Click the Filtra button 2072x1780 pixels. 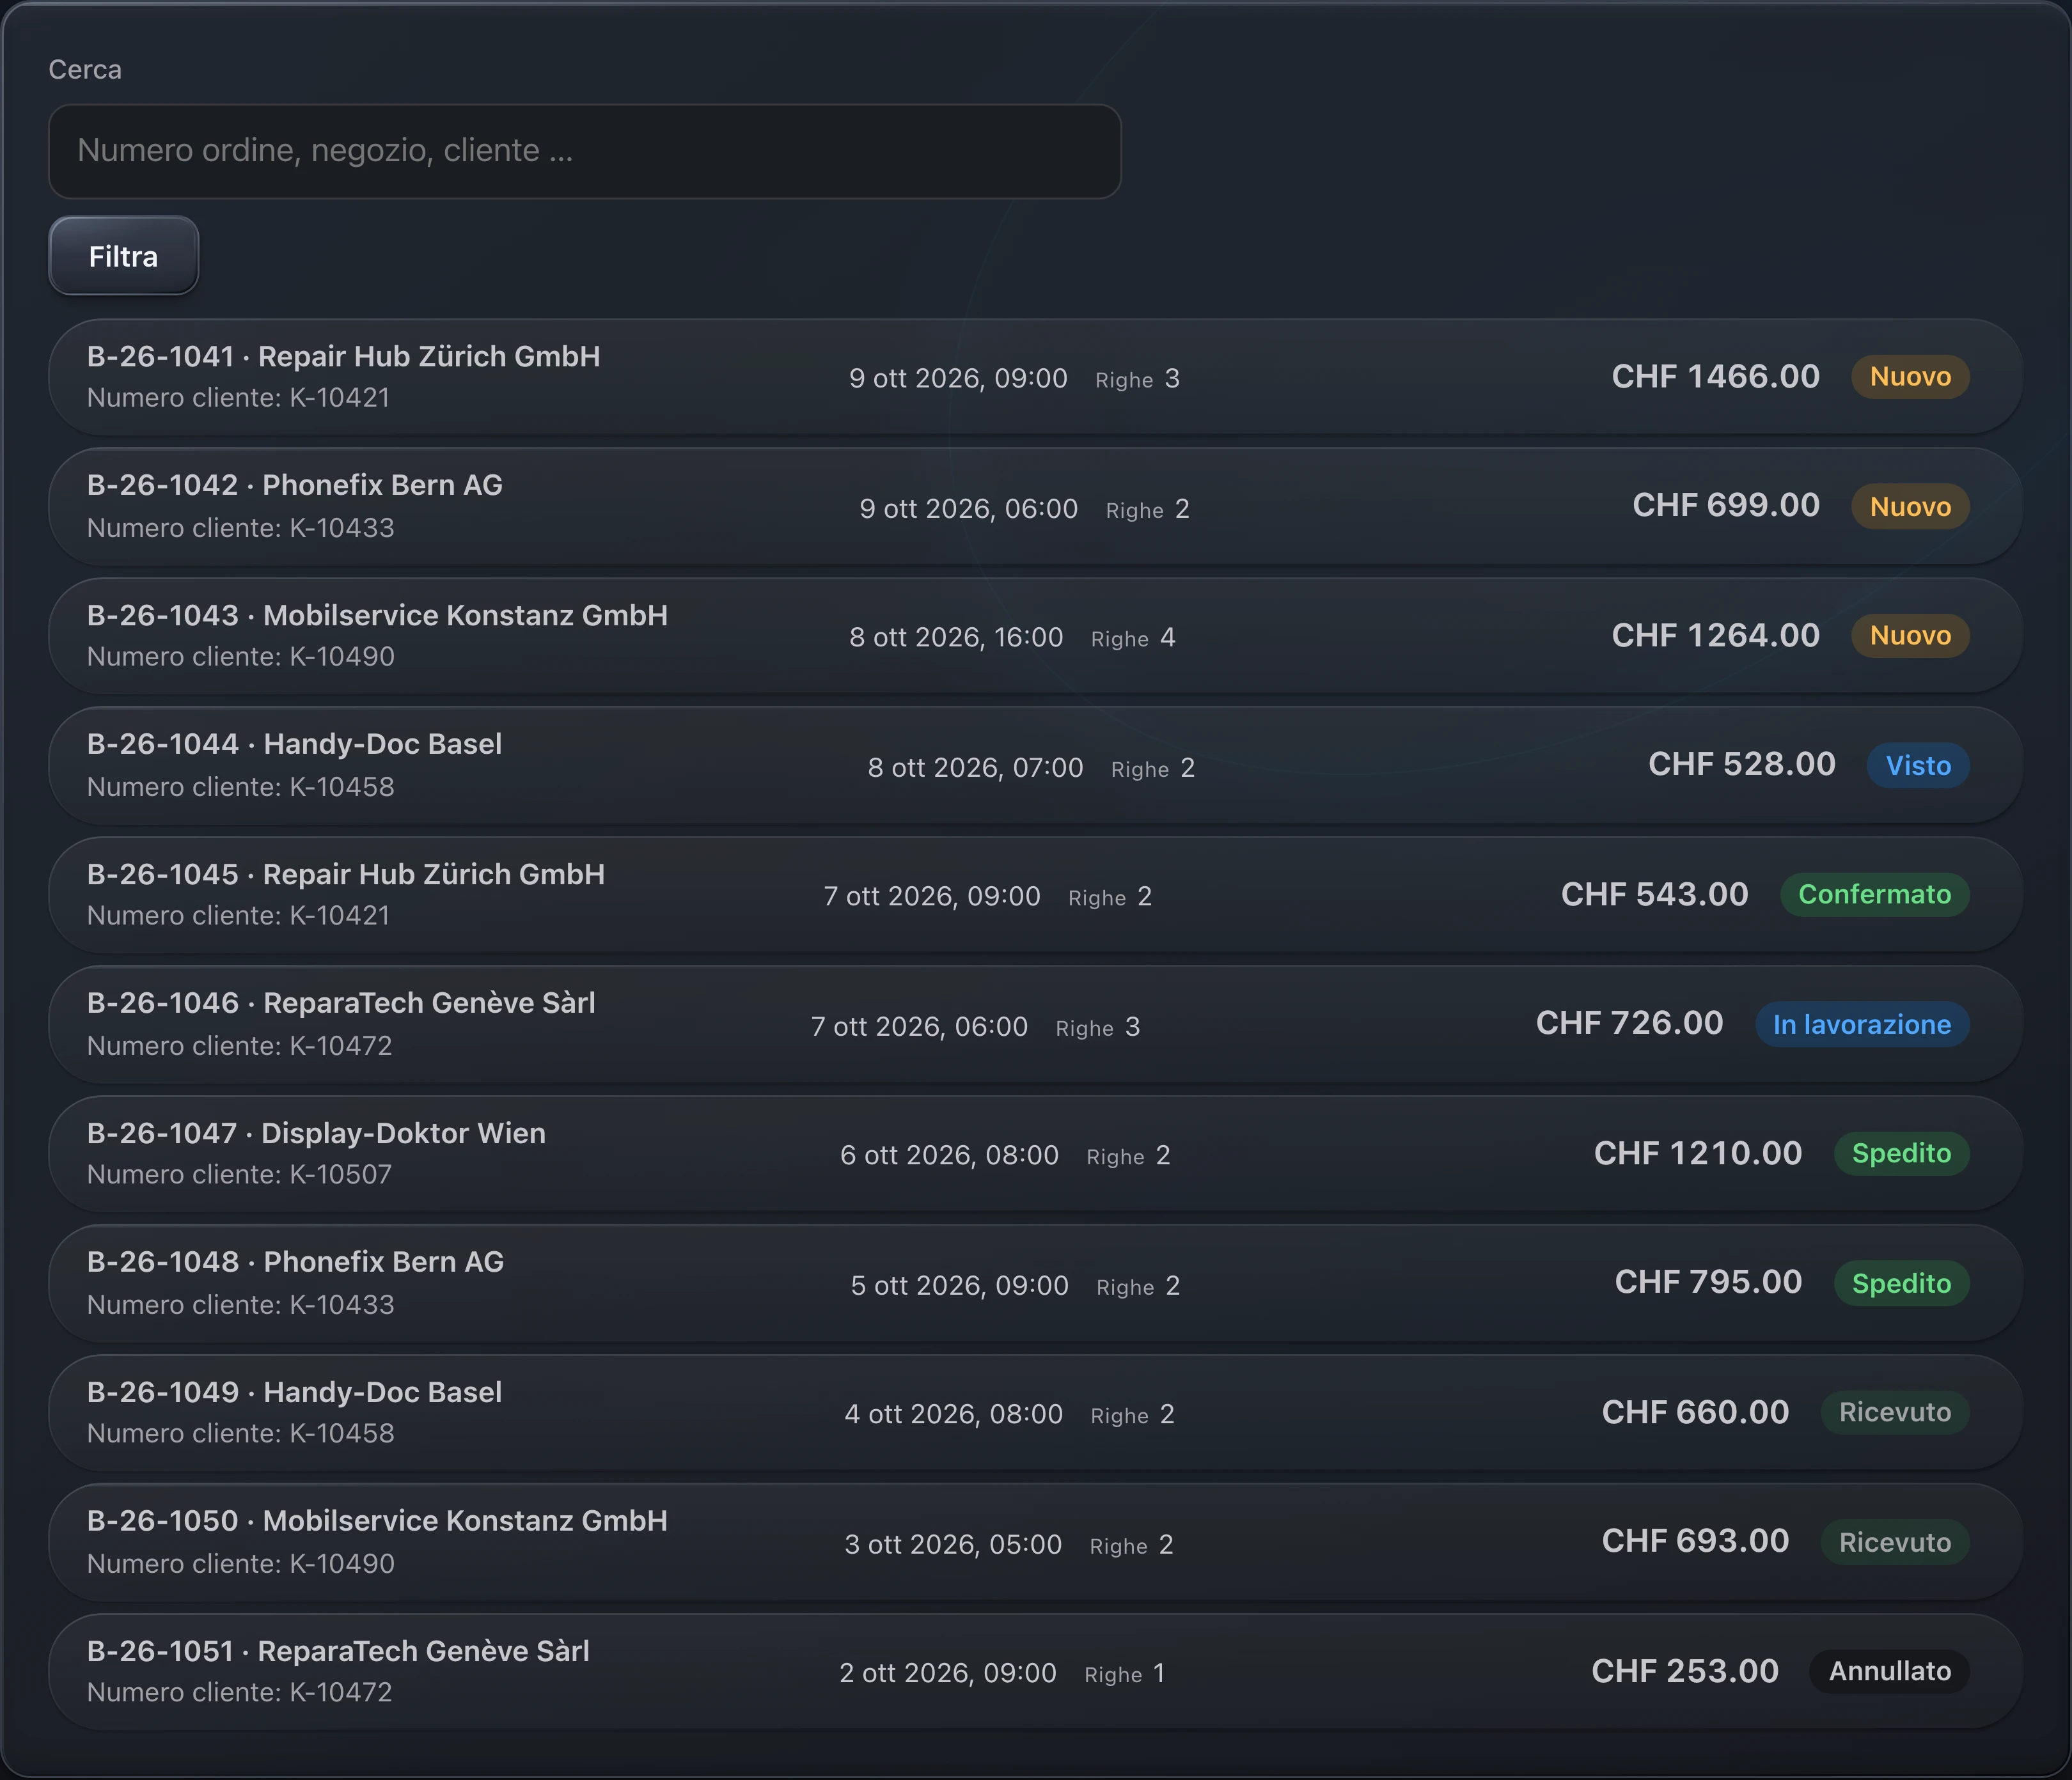(123, 256)
